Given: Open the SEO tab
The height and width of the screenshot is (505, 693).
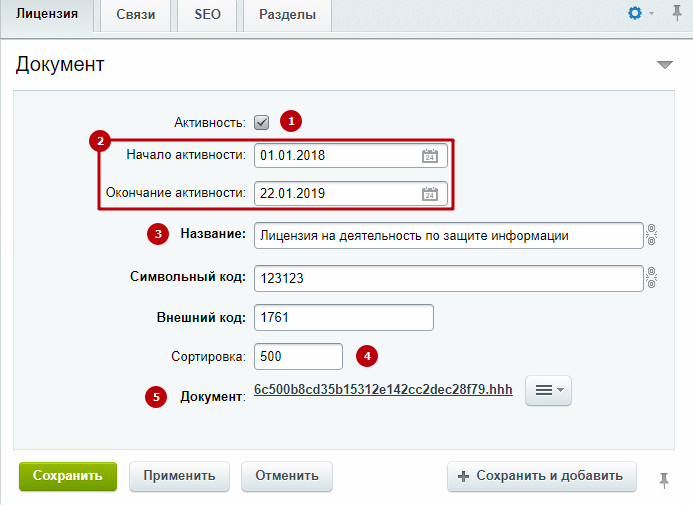Looking at the screenshot, I should (x=207, y=15).
